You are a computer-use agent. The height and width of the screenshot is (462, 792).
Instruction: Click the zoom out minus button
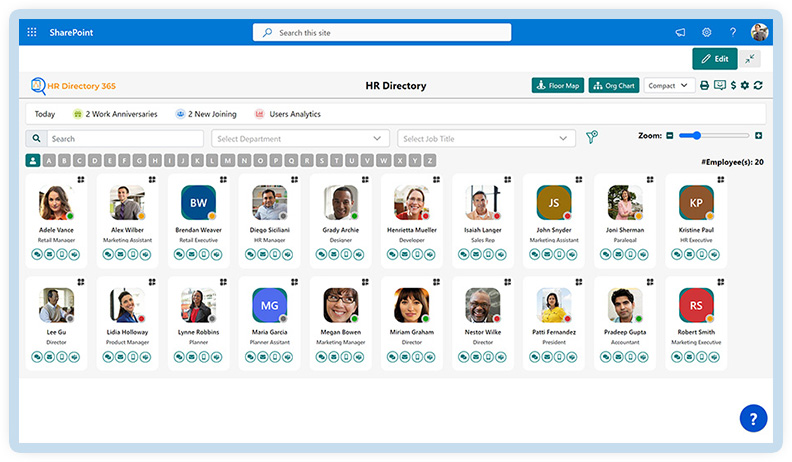[x=670, y=135]
